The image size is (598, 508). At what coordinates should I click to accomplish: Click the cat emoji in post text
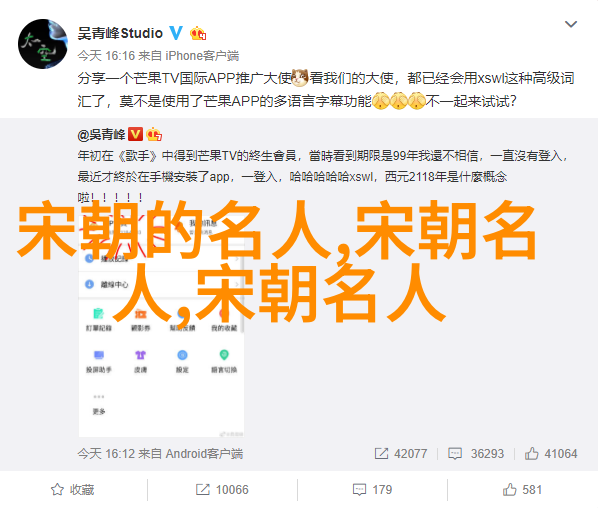299,78
